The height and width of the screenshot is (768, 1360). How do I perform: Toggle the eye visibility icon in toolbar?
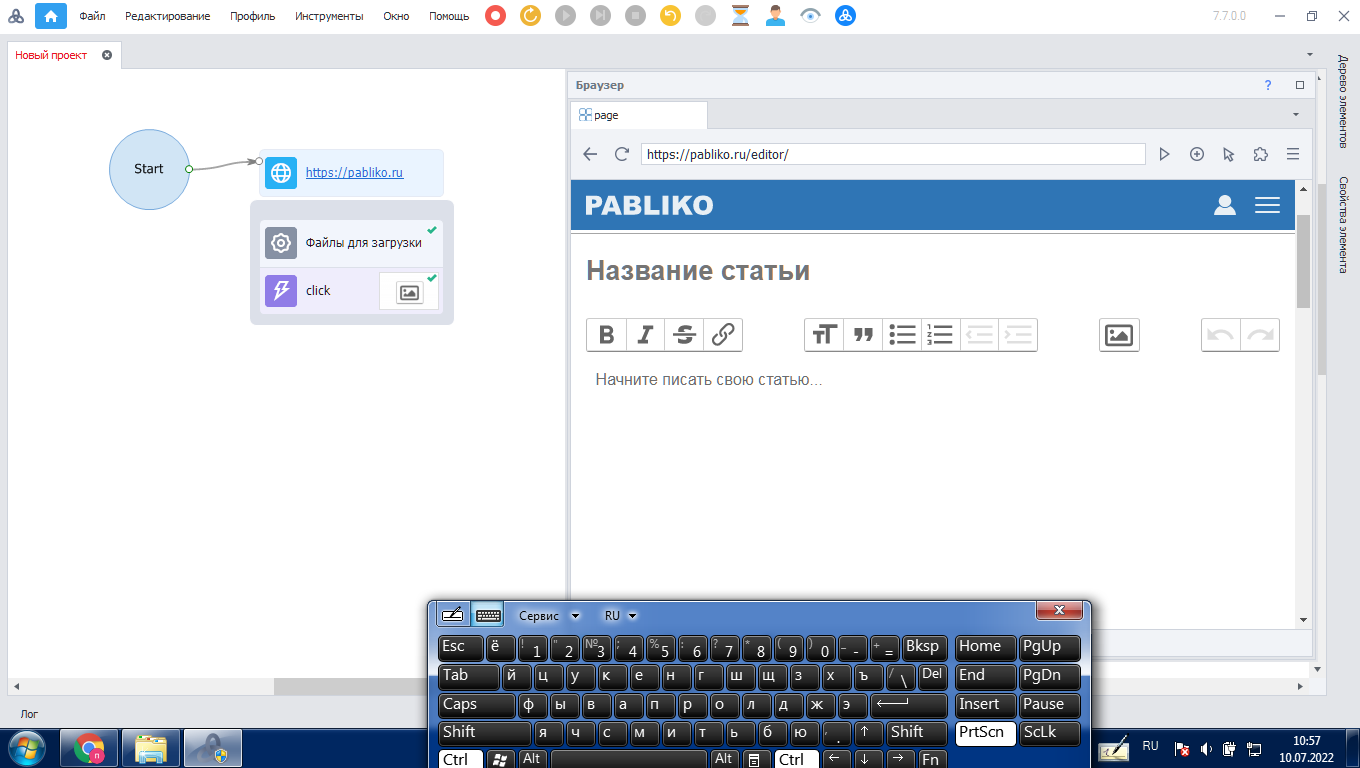tap(810, 16)
